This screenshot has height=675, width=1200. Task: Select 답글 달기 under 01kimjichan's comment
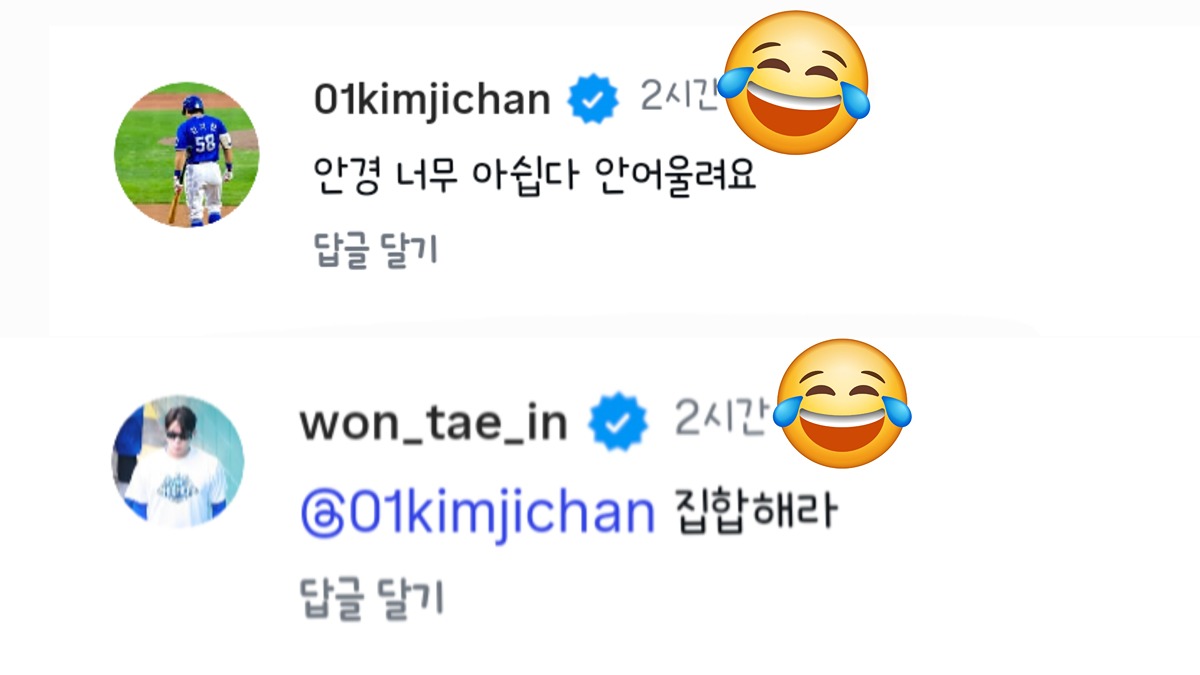tap(375, 250)
